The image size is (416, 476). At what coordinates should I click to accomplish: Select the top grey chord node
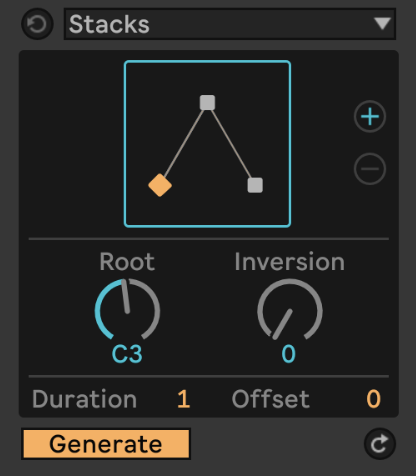(207, 103)
